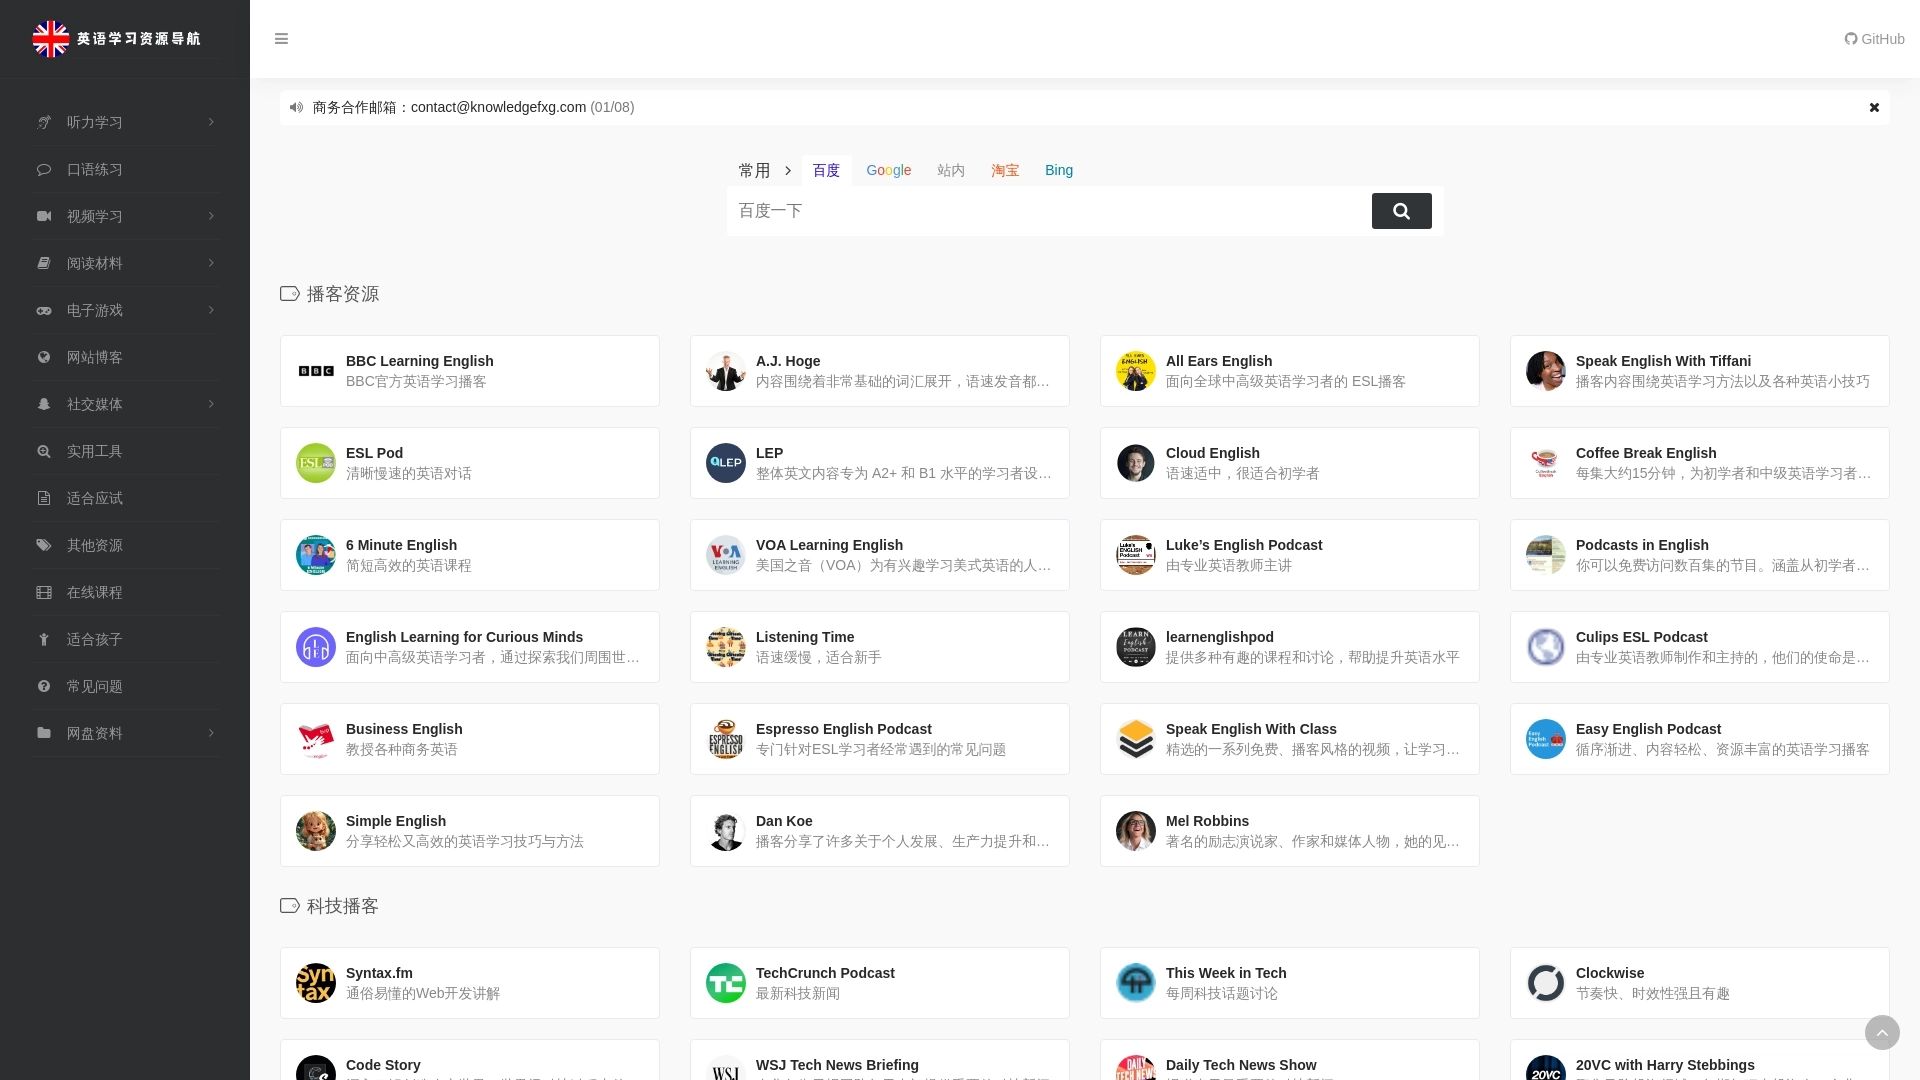Click the announcement speaker icon
The image size is (1920, 1080).
pos(296,107)
